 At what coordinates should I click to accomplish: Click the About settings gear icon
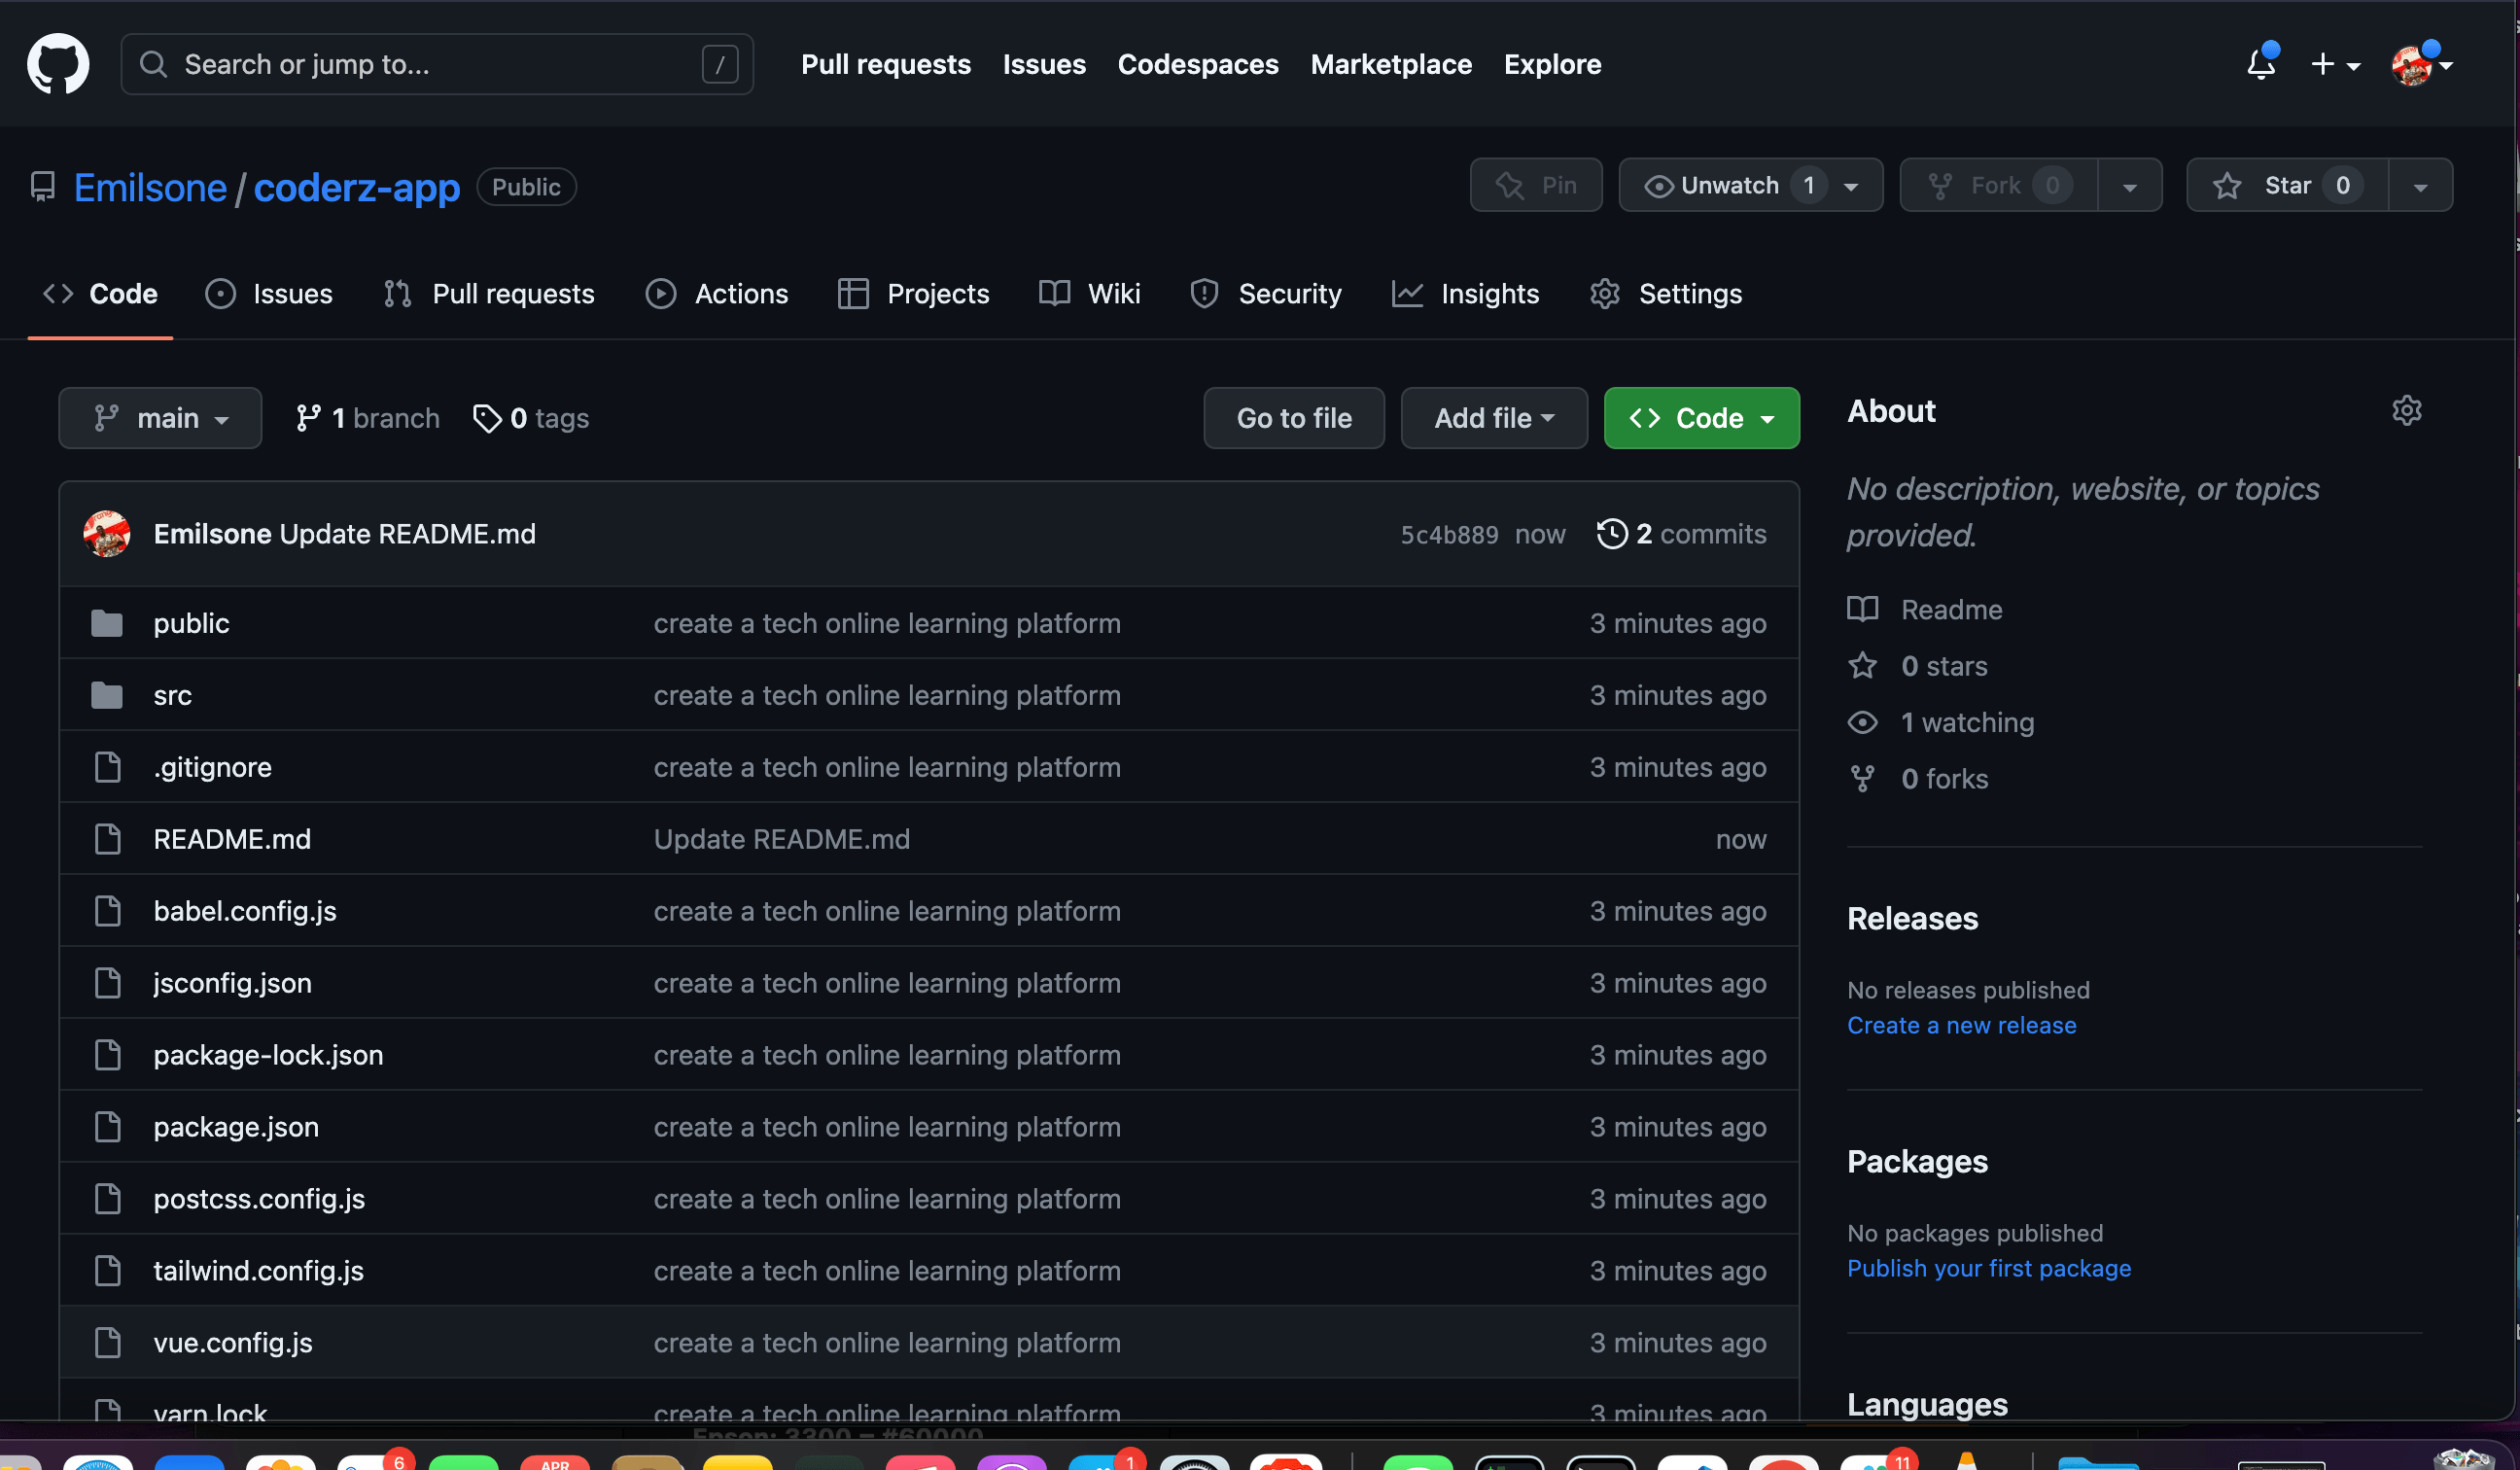point(2406,411)
